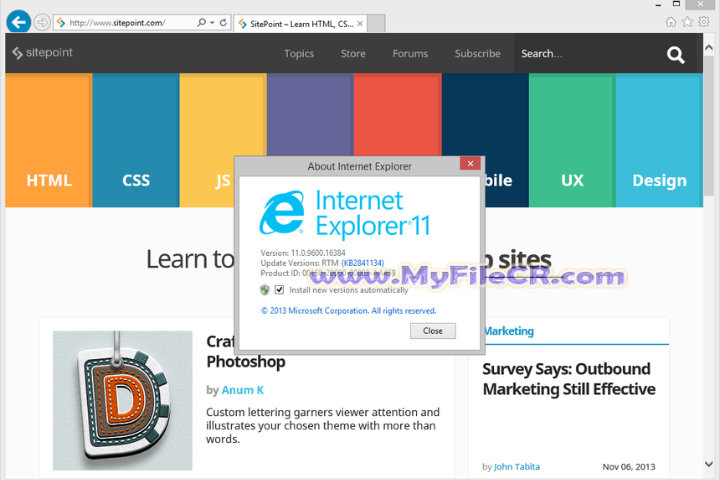
Task: Click the address bar search magnifier icon
Action: tap(201, 23)
